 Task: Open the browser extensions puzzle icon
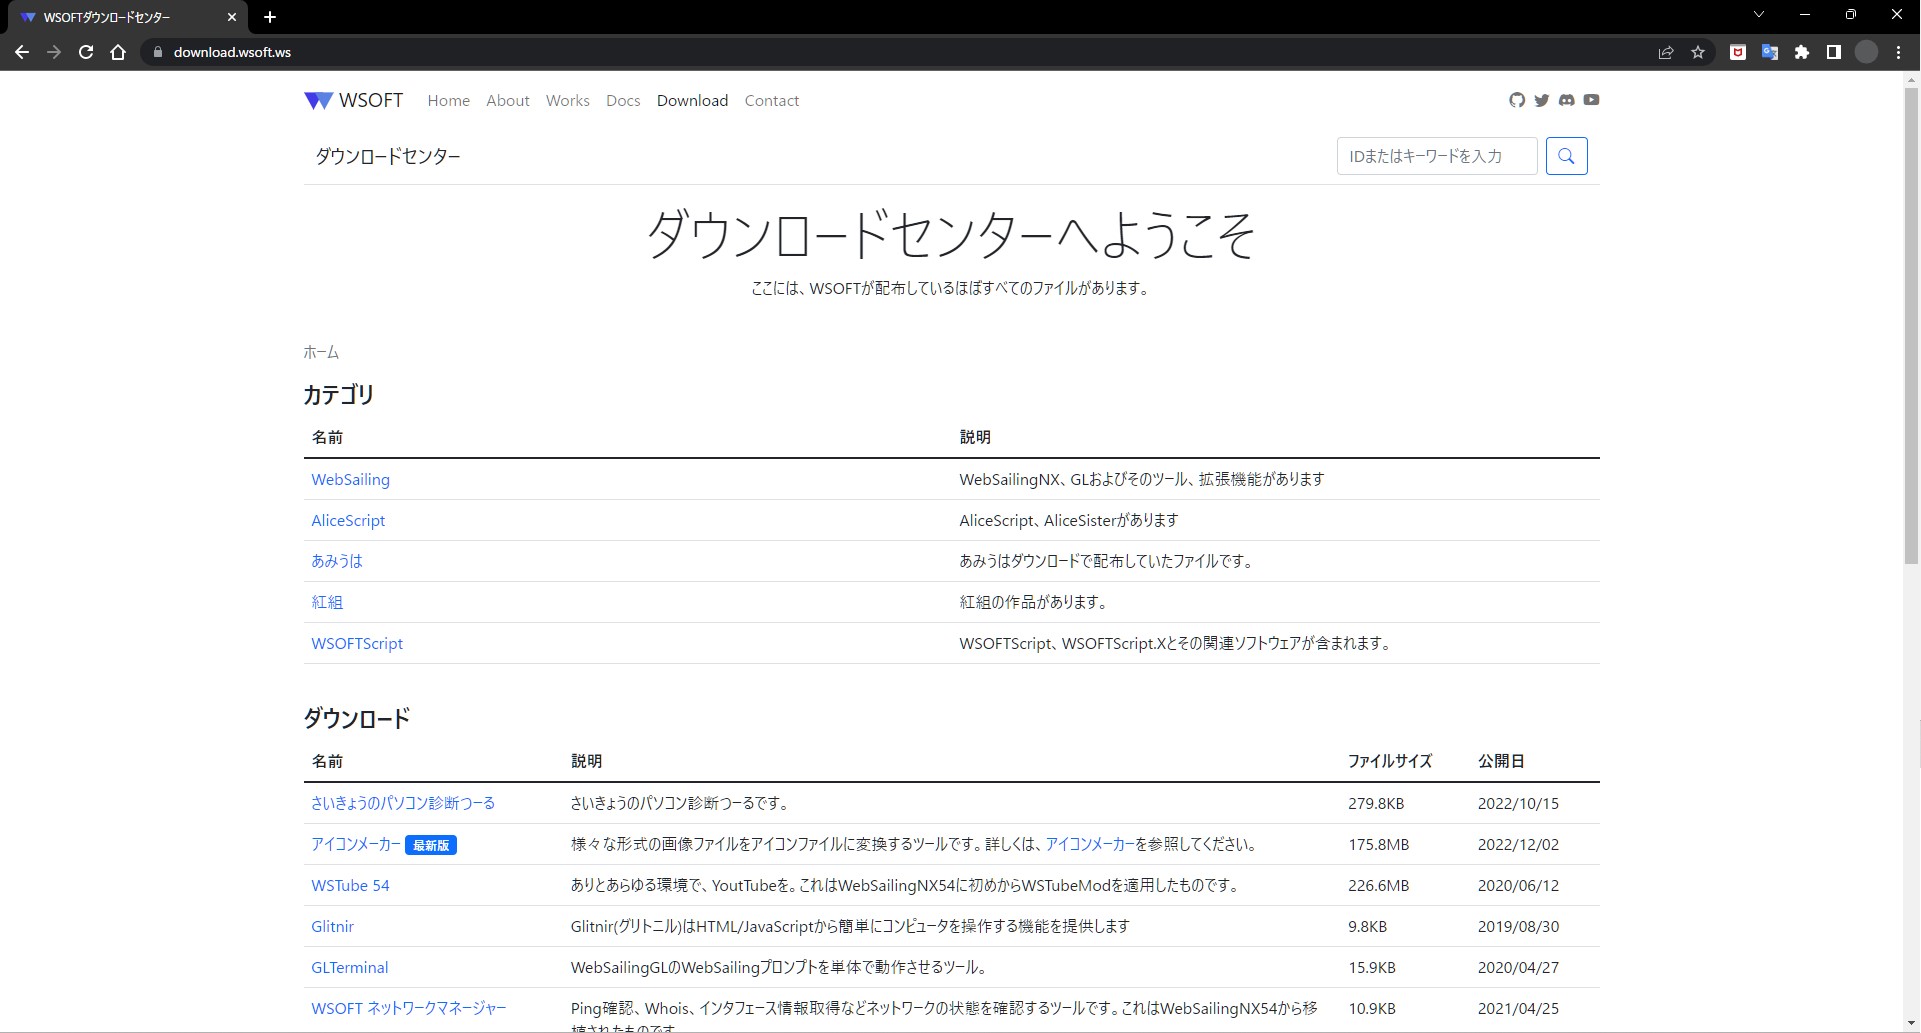click(1802, 52)
